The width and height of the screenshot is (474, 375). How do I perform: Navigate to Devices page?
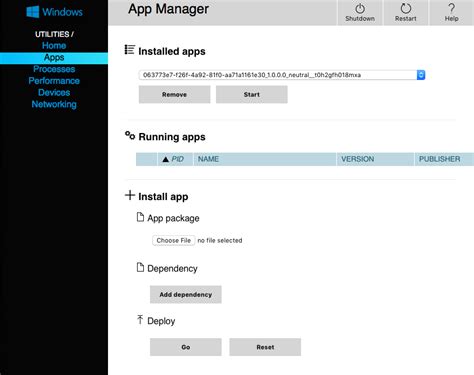pyautogui.click(x=54, y=92)
